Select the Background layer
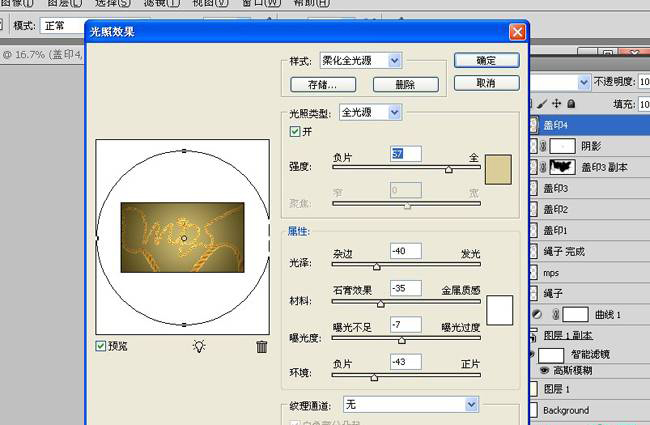 [x=590, y=410]
